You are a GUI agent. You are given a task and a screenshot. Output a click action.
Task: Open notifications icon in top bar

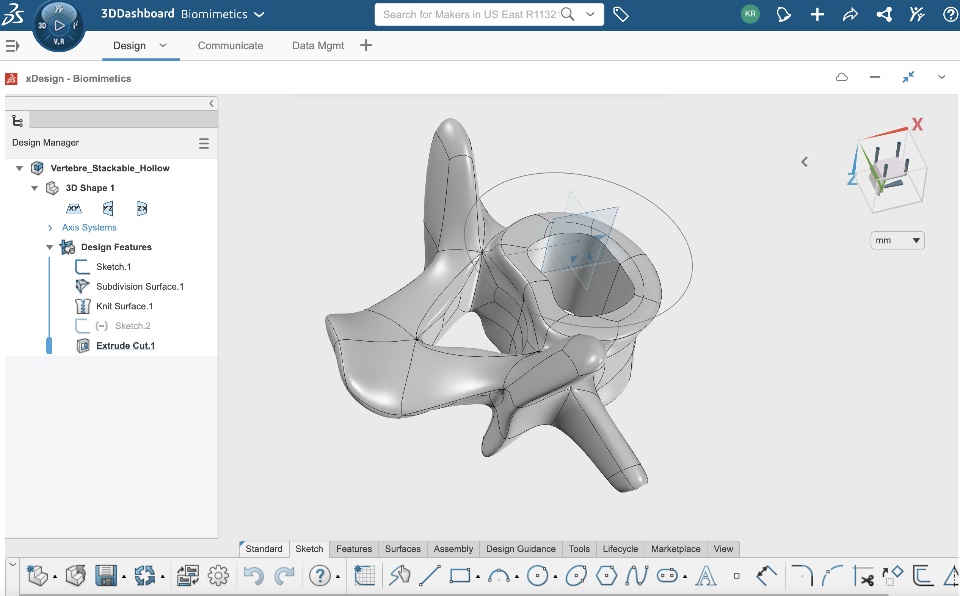(x=783, y=14)
